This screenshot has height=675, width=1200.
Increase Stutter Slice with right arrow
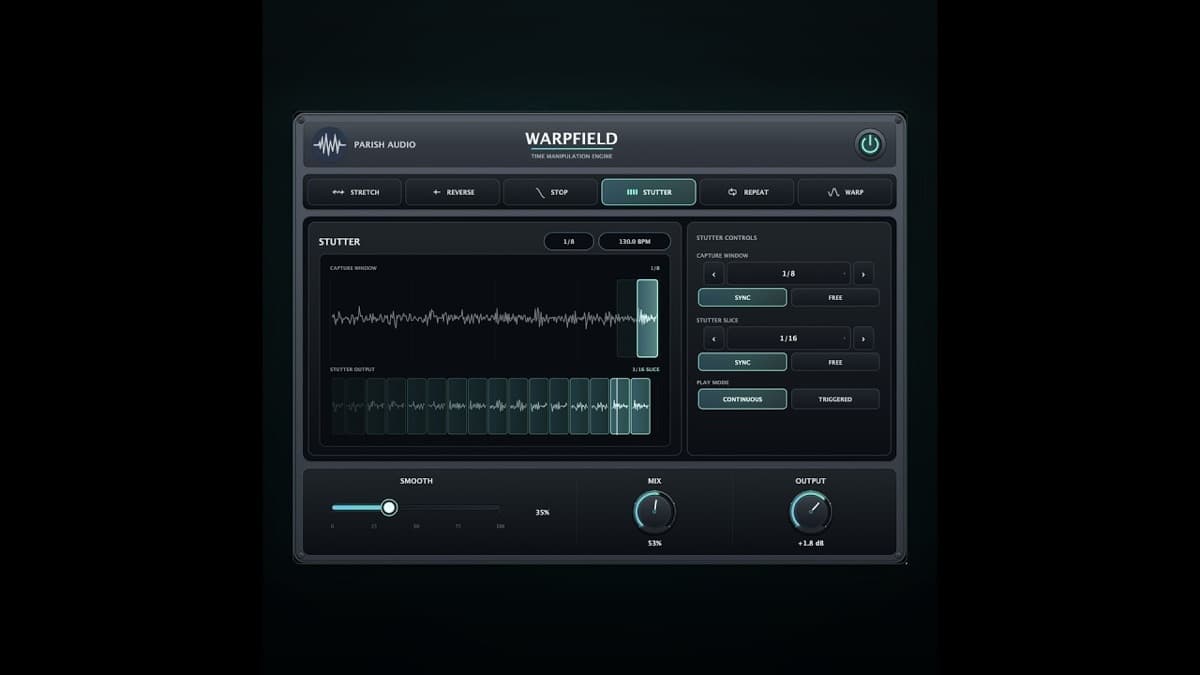(x=863, y=338)
